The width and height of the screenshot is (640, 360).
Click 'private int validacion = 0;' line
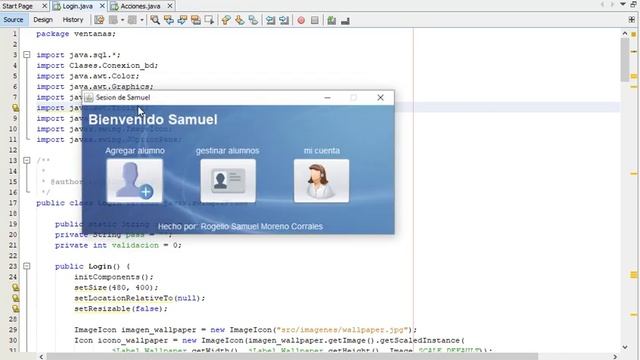118,245
